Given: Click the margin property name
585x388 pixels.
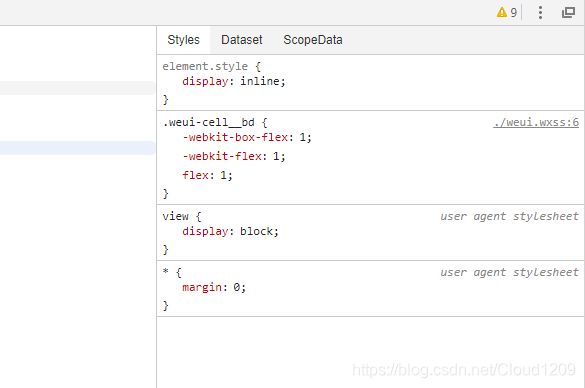Looking at the screenshot, I should [x=202, y=287].
